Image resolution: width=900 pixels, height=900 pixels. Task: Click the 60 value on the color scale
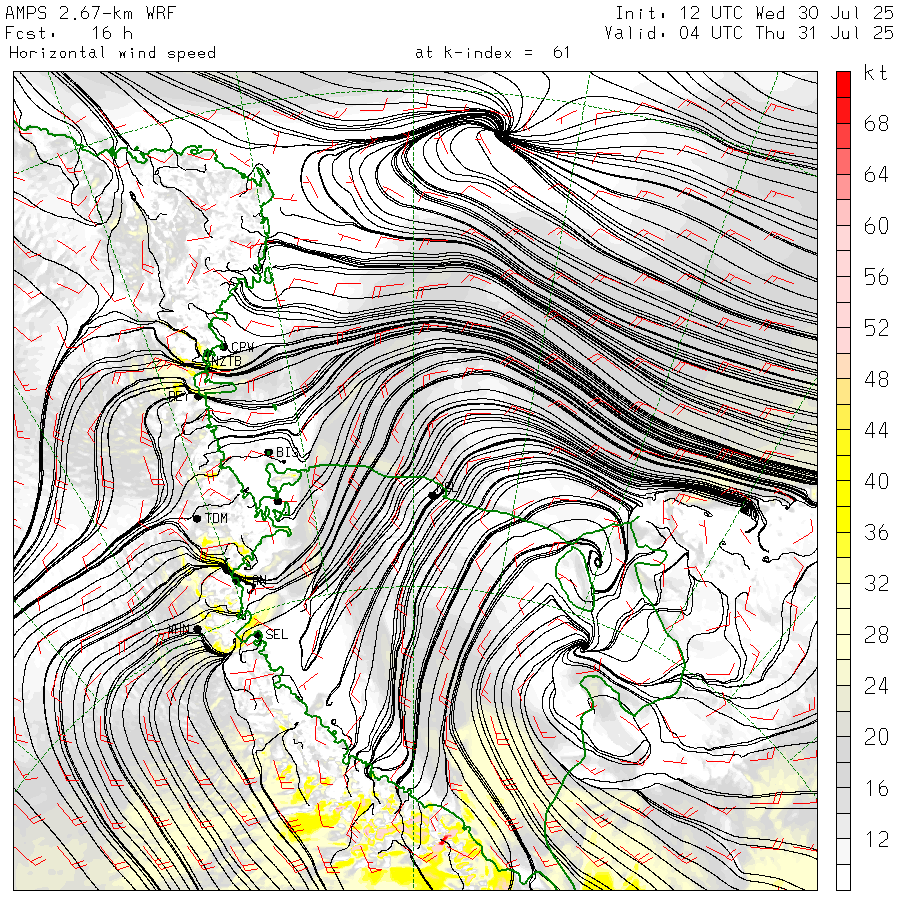pos(876,226)
